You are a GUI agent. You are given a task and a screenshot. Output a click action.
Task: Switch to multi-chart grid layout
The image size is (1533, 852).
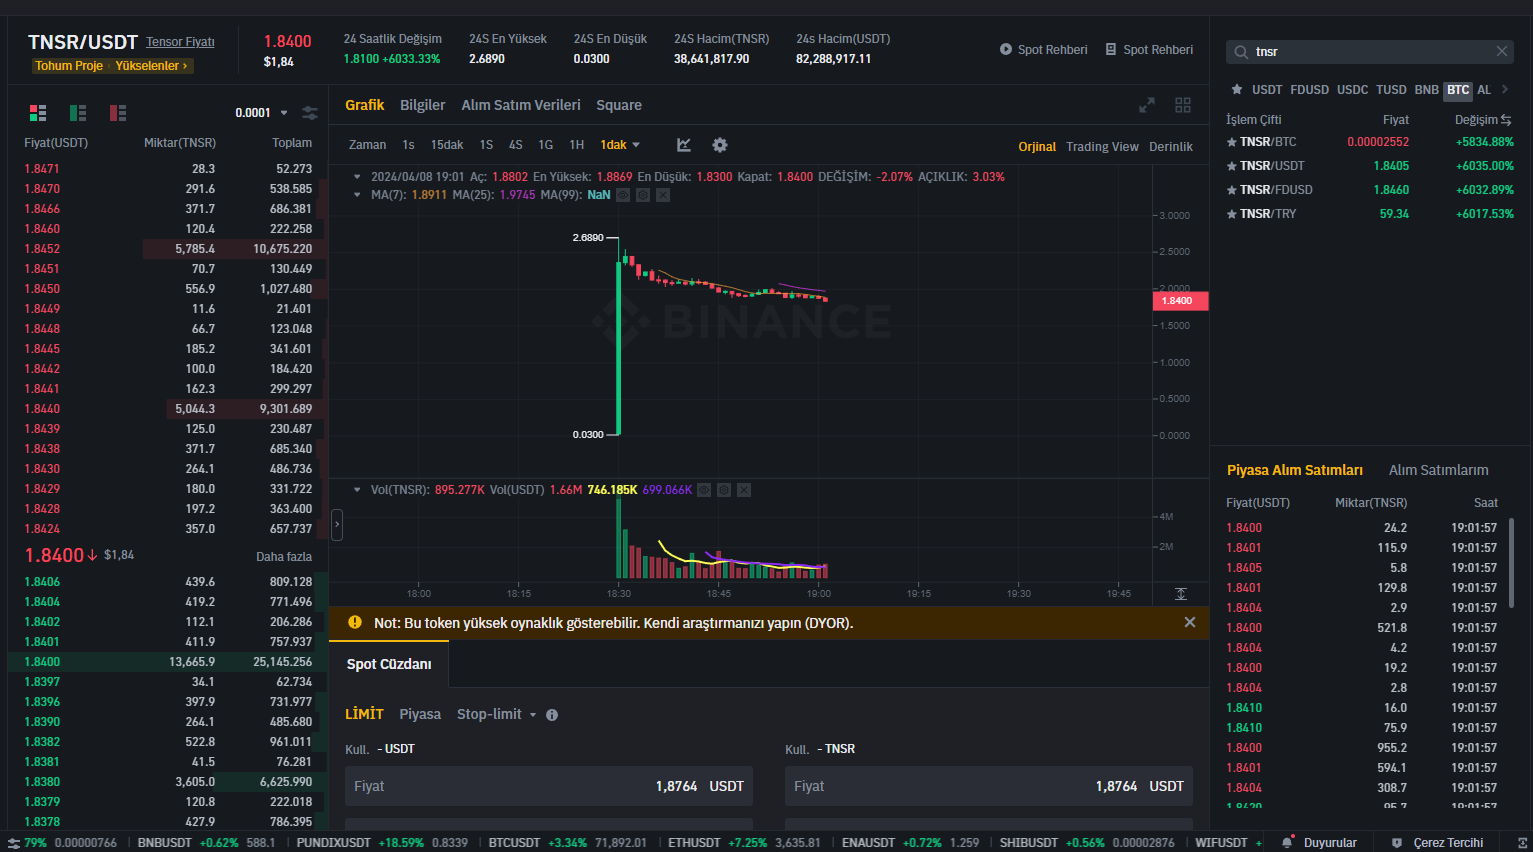(x=1183, y=105)
